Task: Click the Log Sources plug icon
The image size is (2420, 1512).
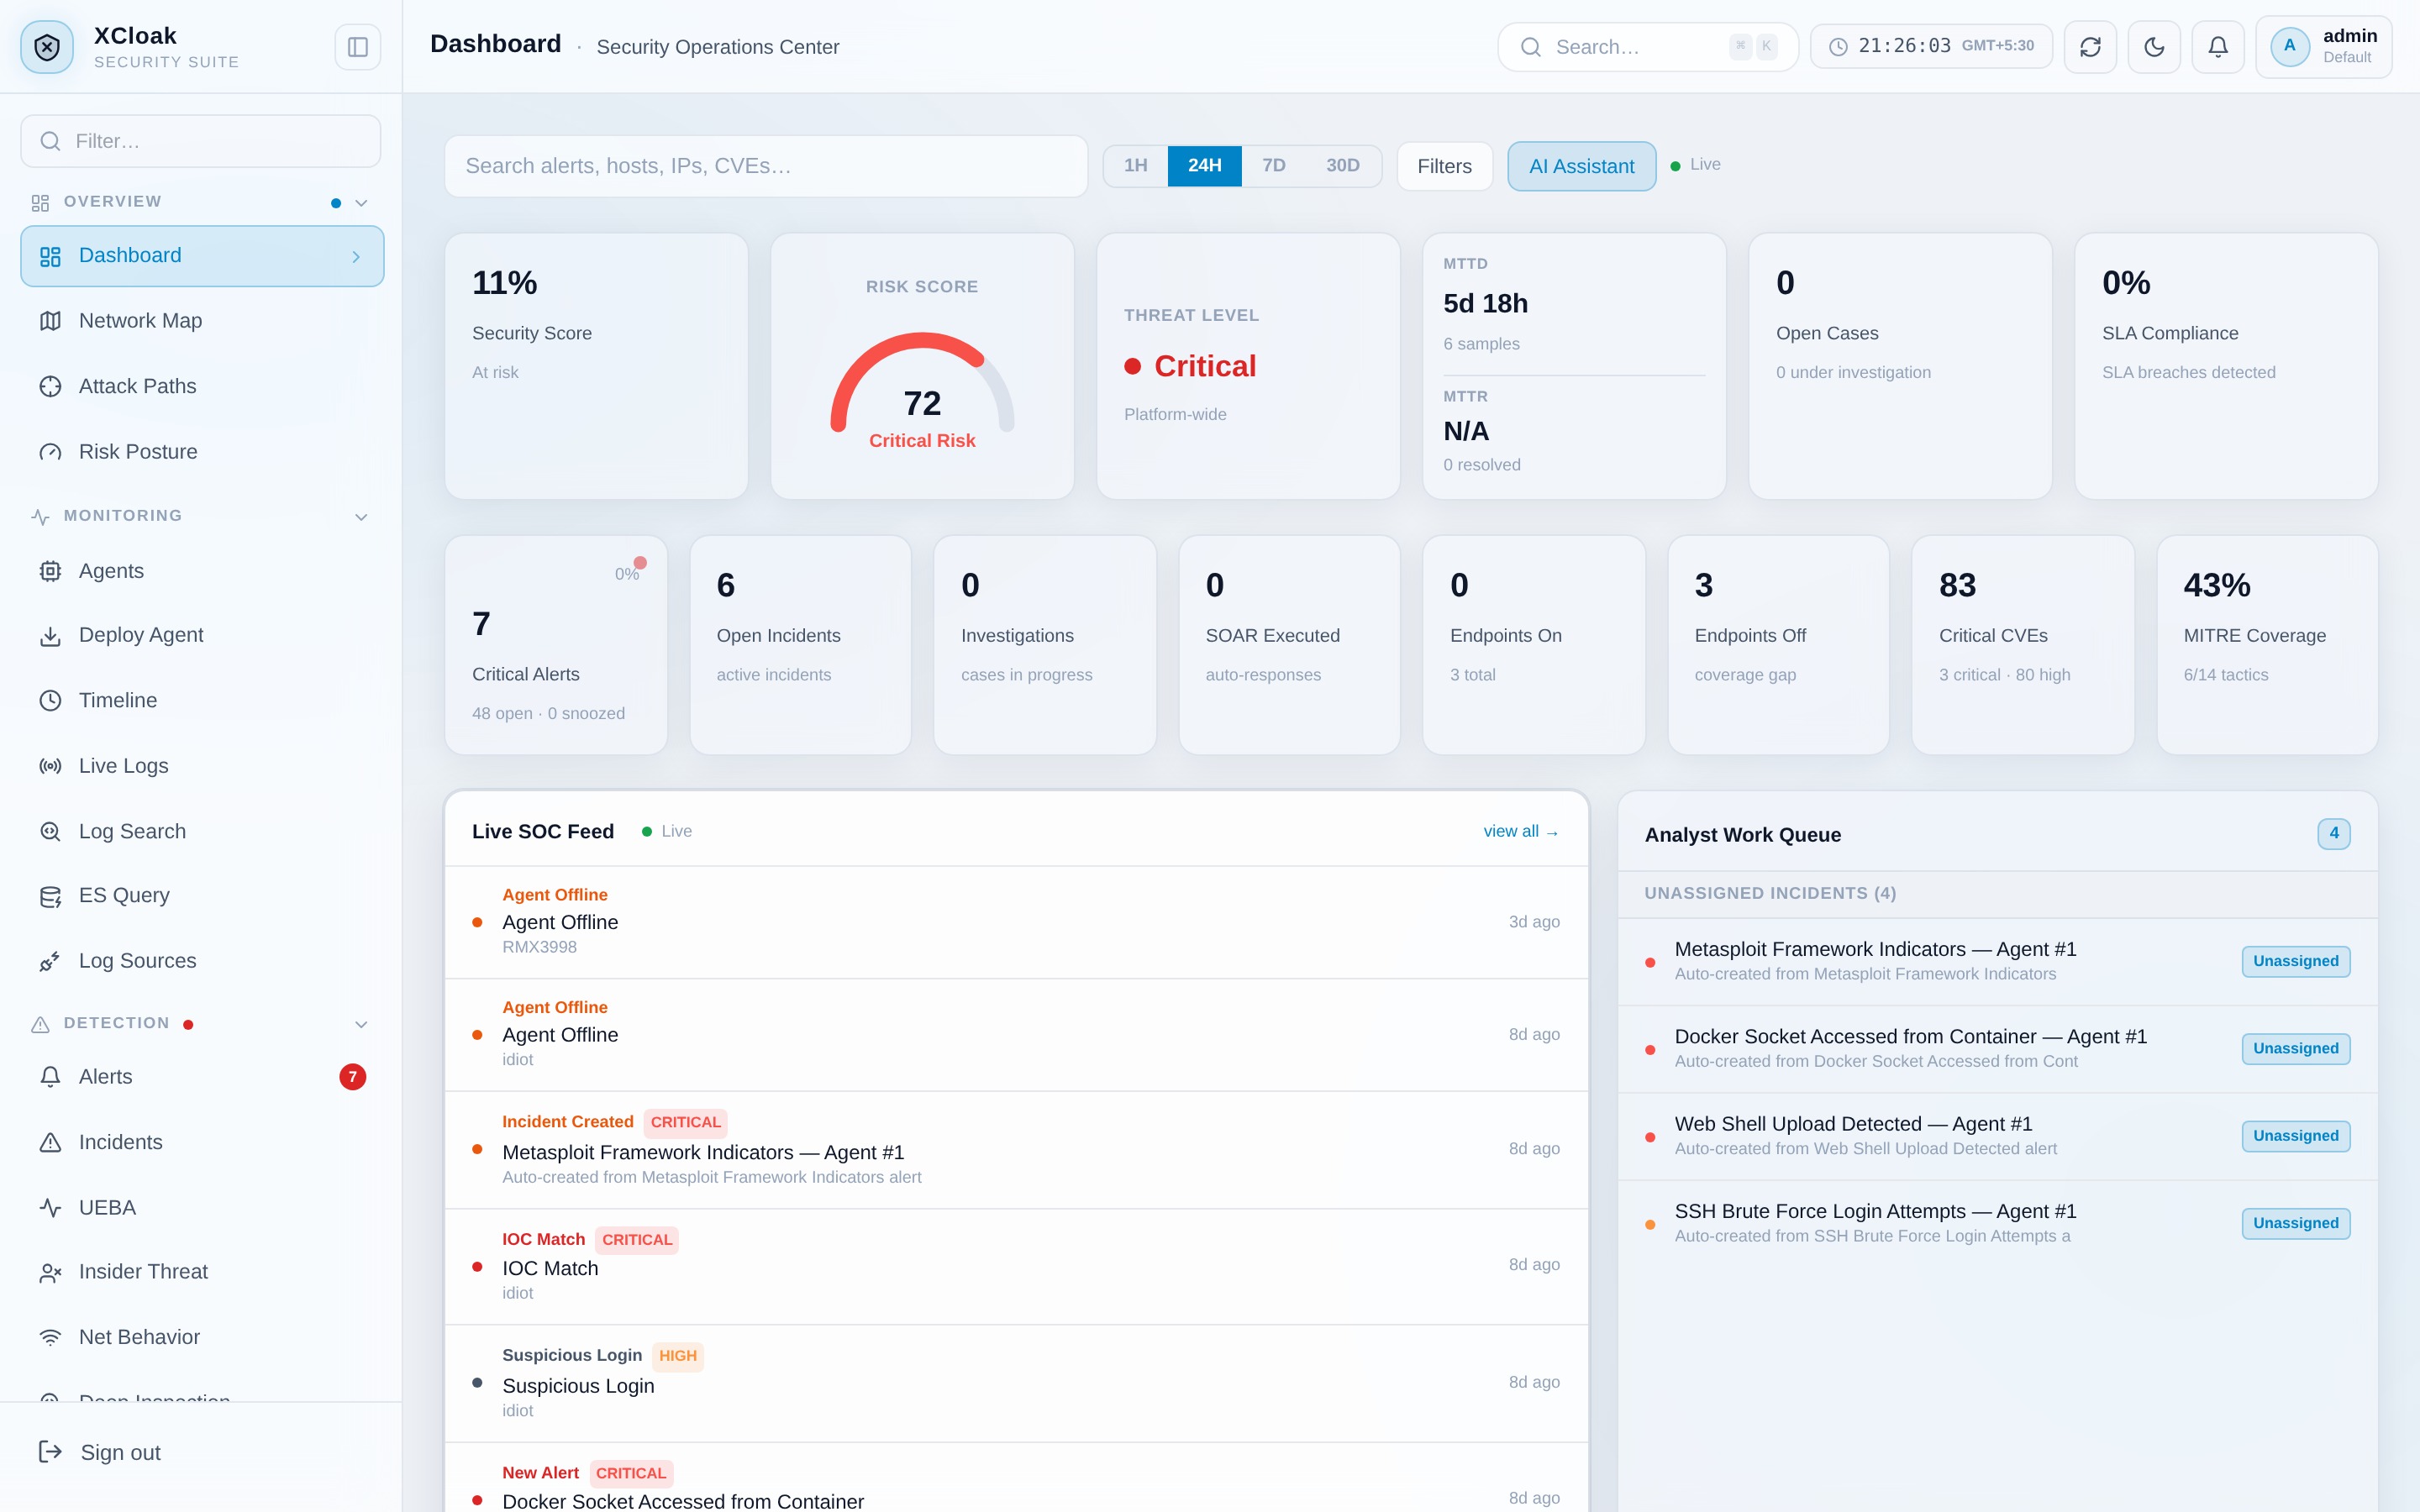Action: pyautogui.click(x=50, y=961)
